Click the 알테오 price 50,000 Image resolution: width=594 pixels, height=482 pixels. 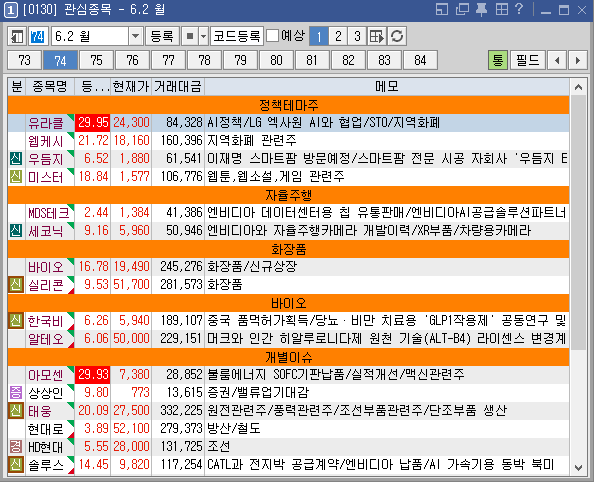[131, 338]
